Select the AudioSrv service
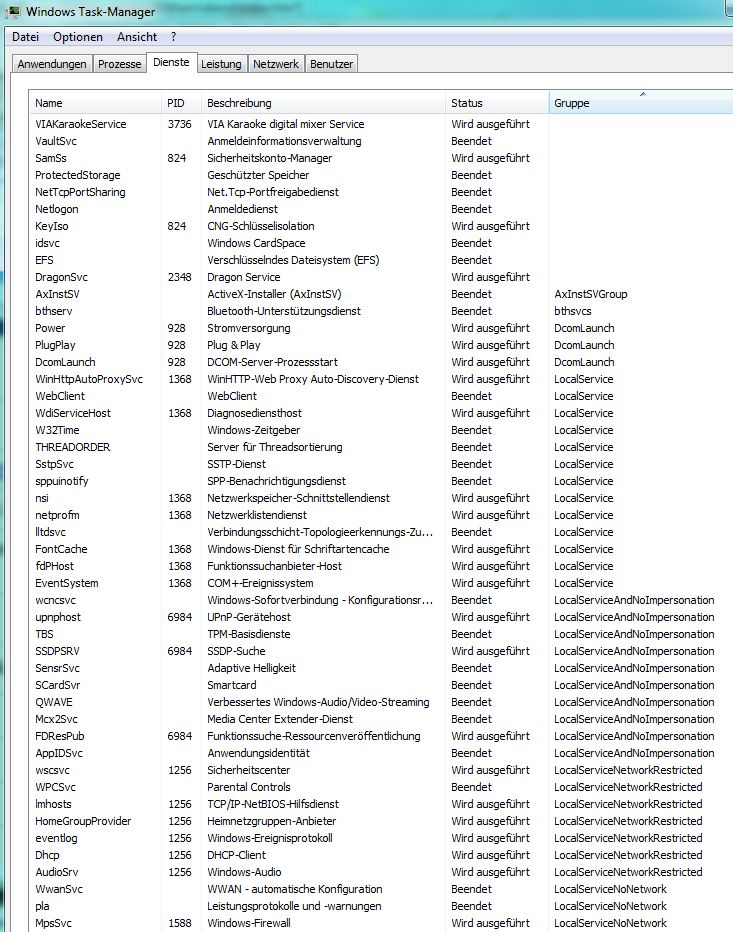The width and height of the screenshot is (733, 932). tap(56, 873)
